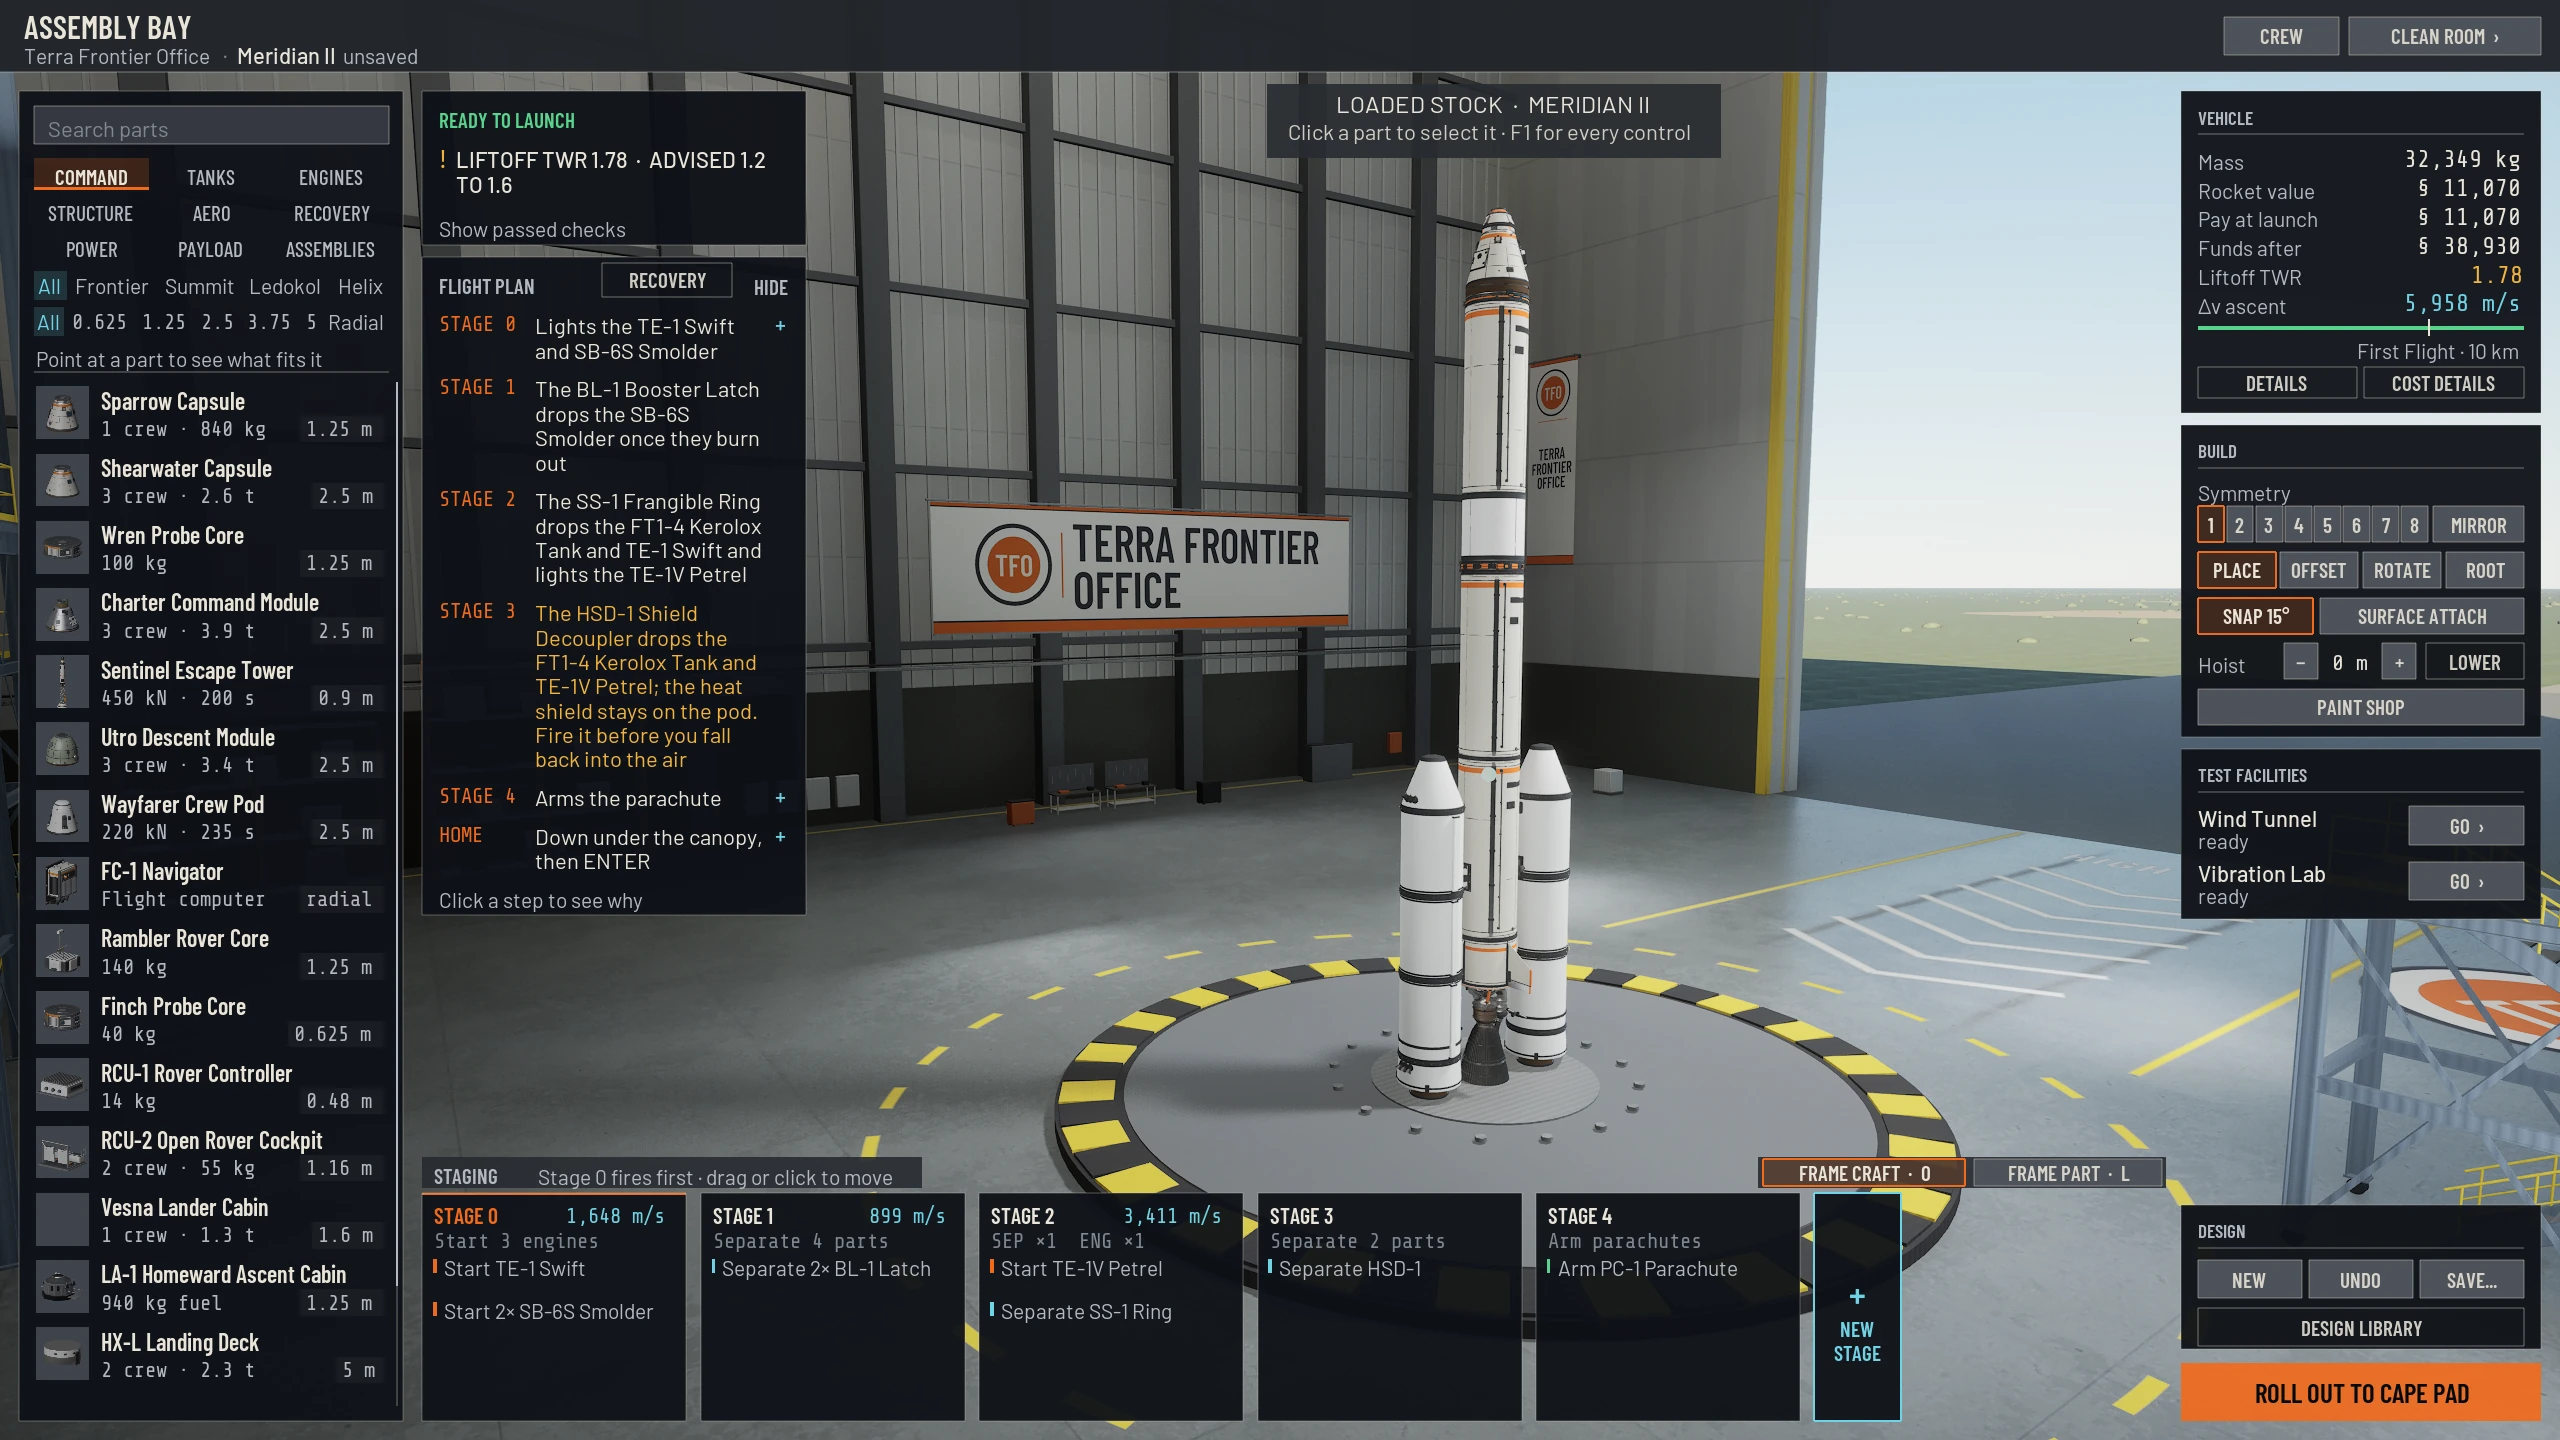Open the ENGINES parts category
Viewport: 2560px width, 1440px height.
coord(331,177)
